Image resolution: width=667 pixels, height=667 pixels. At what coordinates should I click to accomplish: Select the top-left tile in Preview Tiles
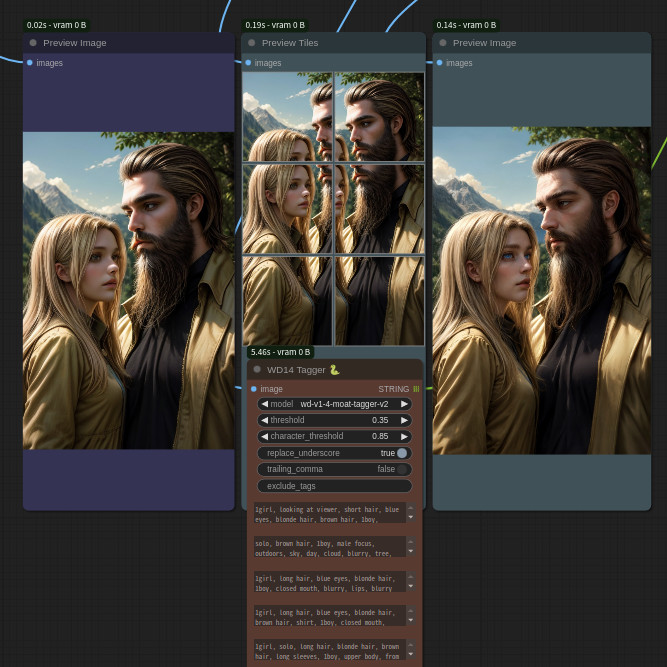287,116
